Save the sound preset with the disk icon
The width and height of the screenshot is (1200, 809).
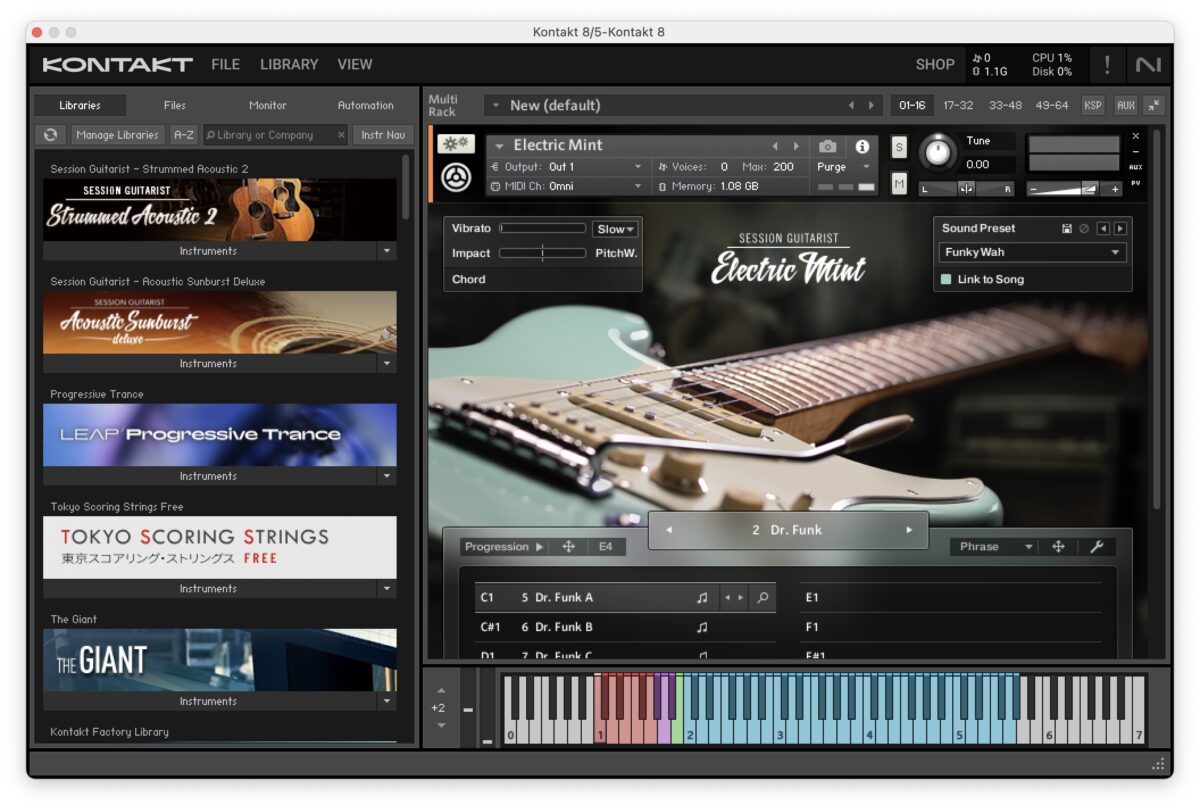(1067, 229)
